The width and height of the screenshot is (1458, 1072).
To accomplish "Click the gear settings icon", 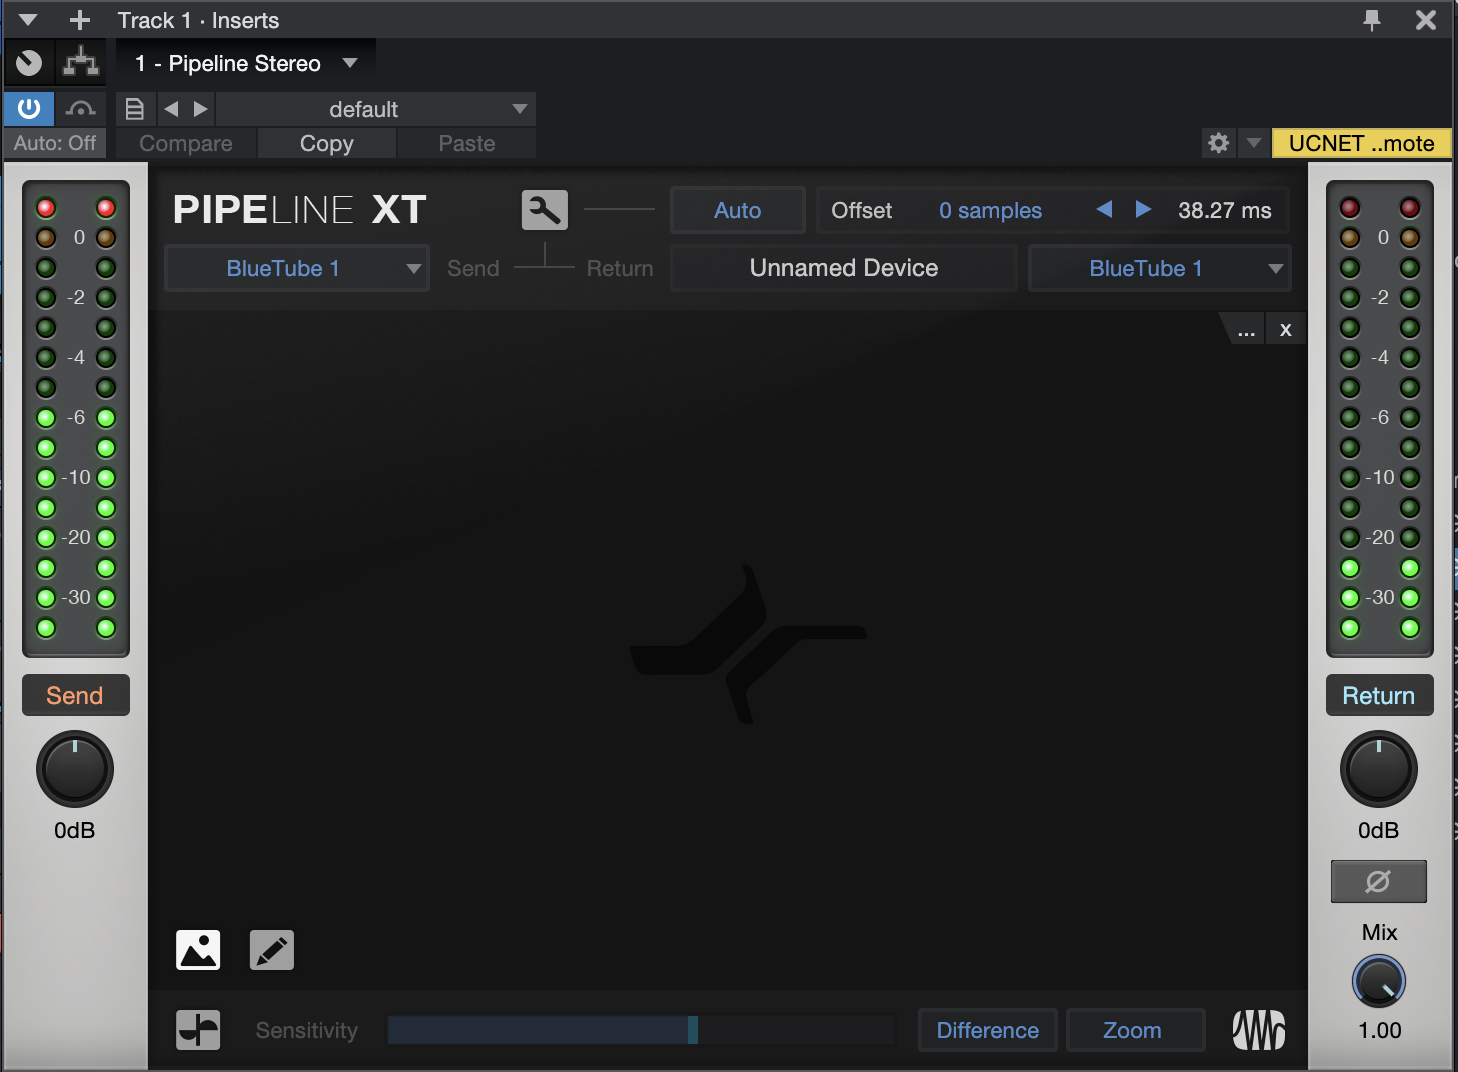I will pyautogui.click(x=1218, y=143).
